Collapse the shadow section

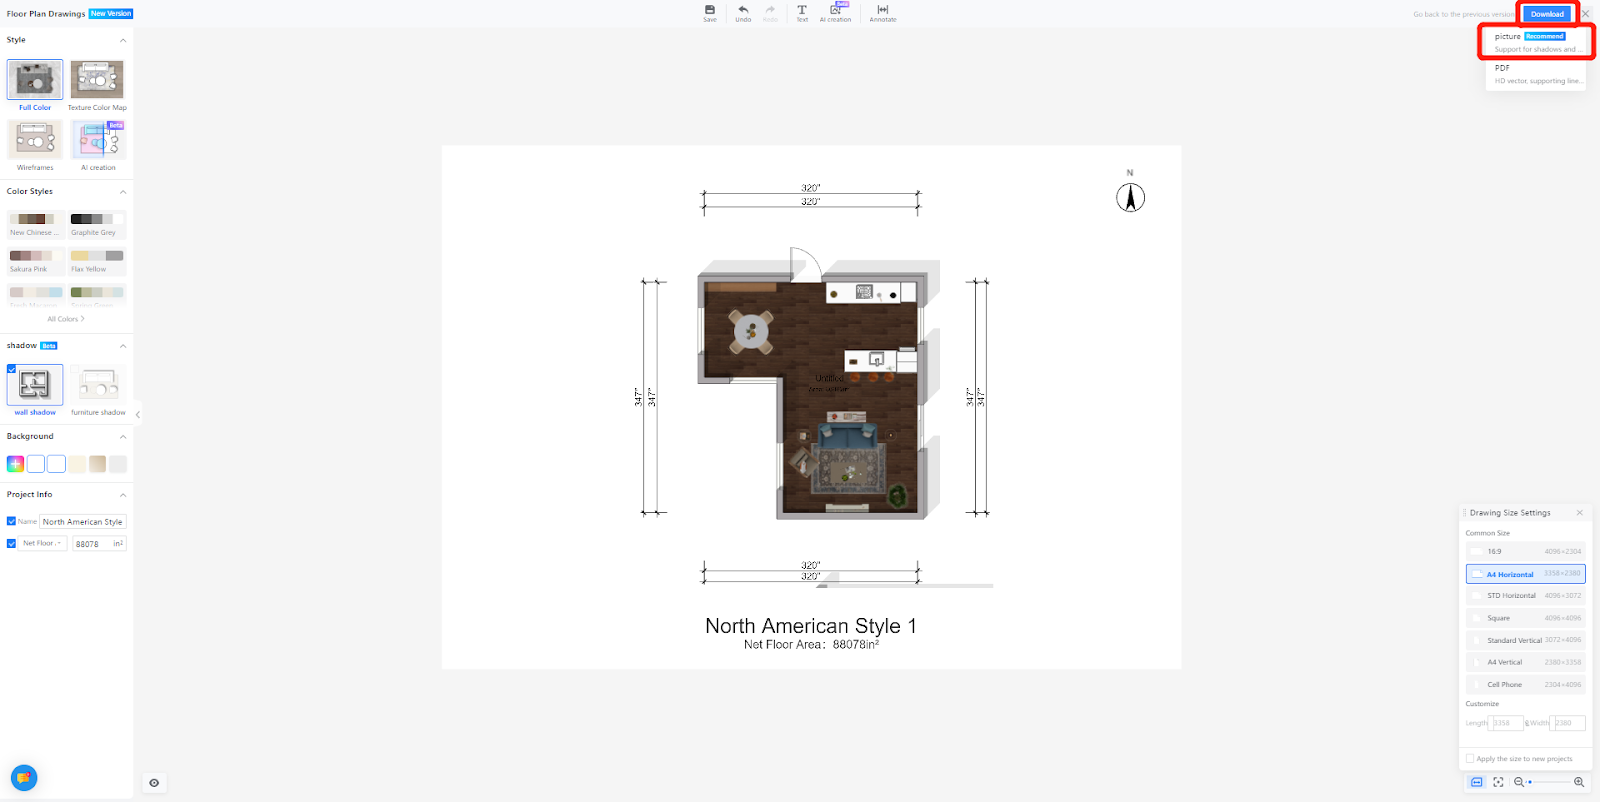(123, 346)
